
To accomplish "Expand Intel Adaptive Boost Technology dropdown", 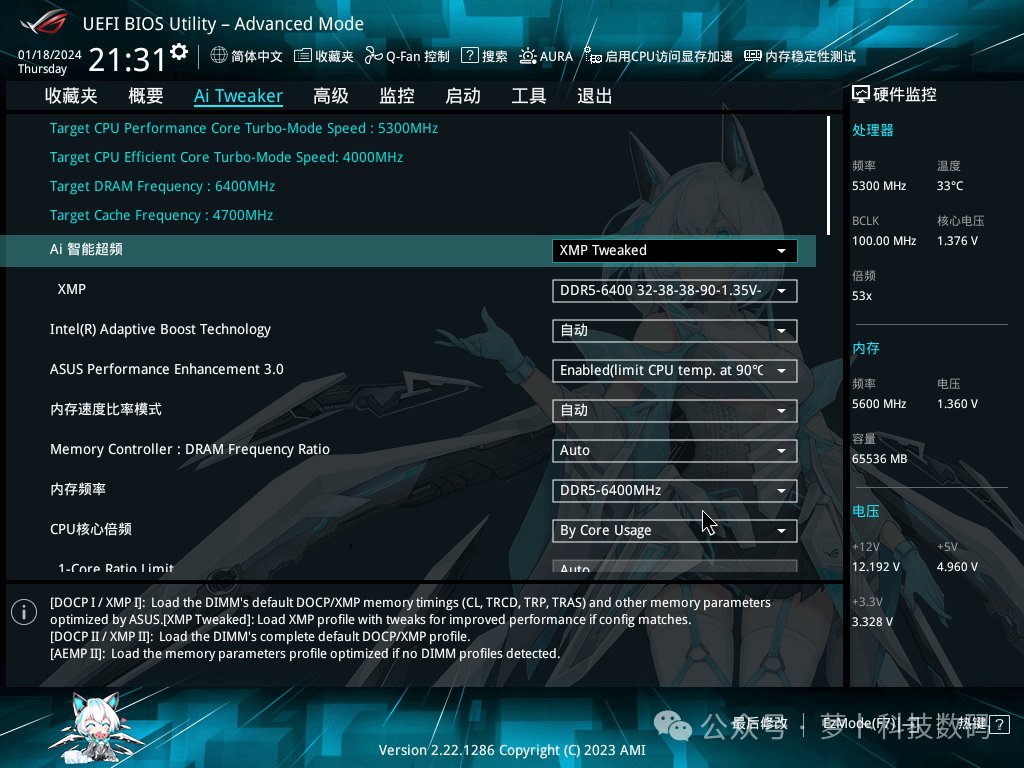I will tap(675, 330).
